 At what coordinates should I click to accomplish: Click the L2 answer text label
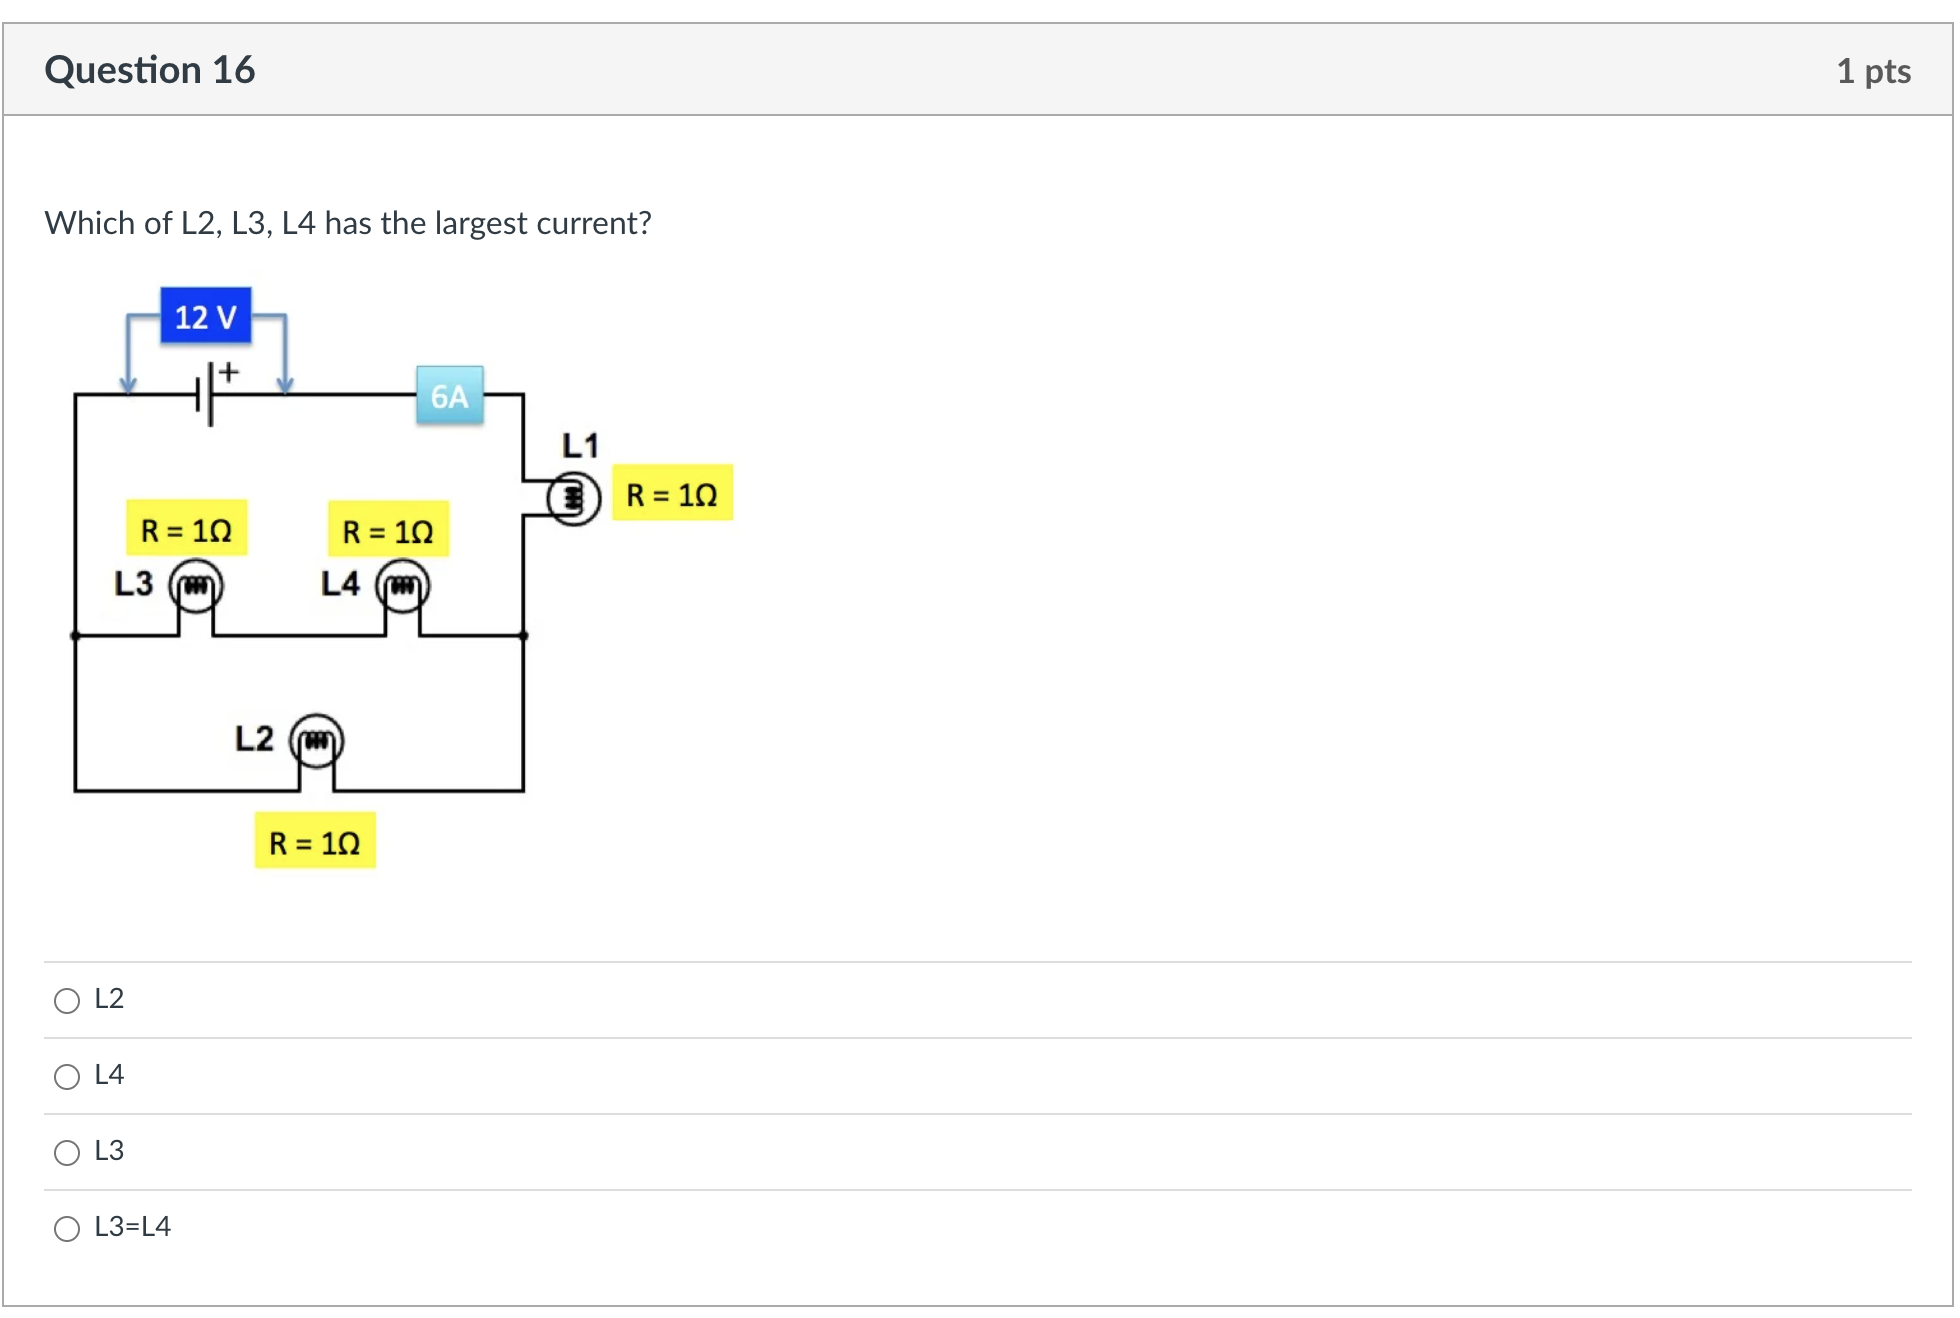tap(108, 998)
